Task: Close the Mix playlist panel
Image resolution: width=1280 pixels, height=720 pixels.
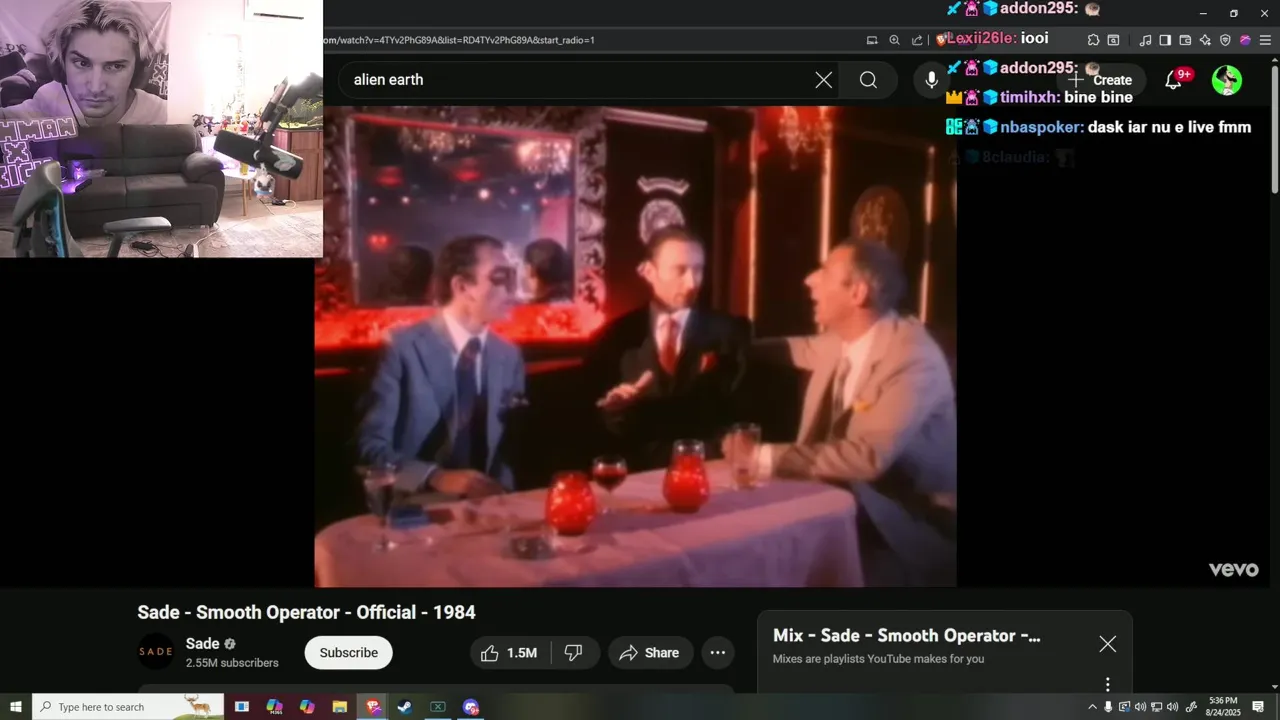Action: pos(1107,644)
